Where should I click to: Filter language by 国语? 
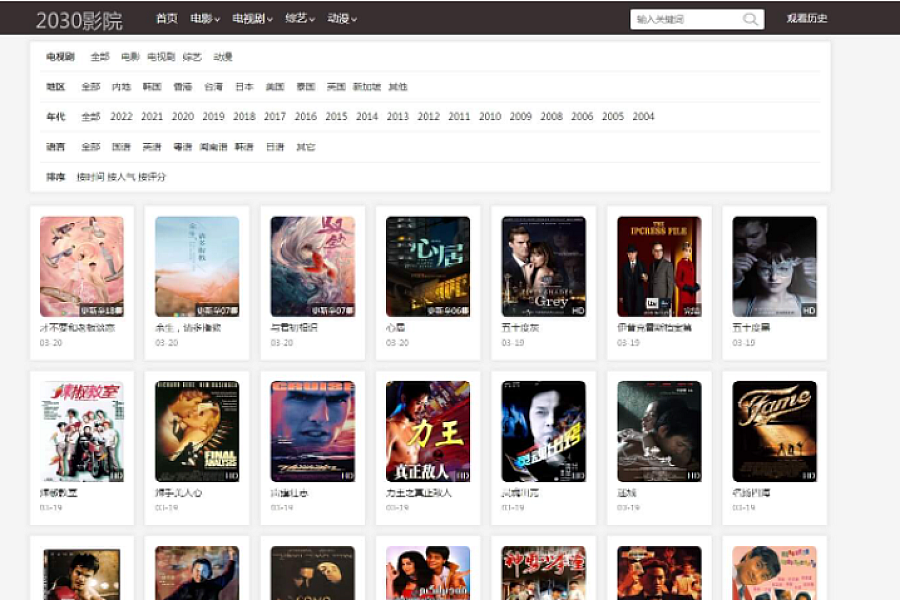coord(121,147)
